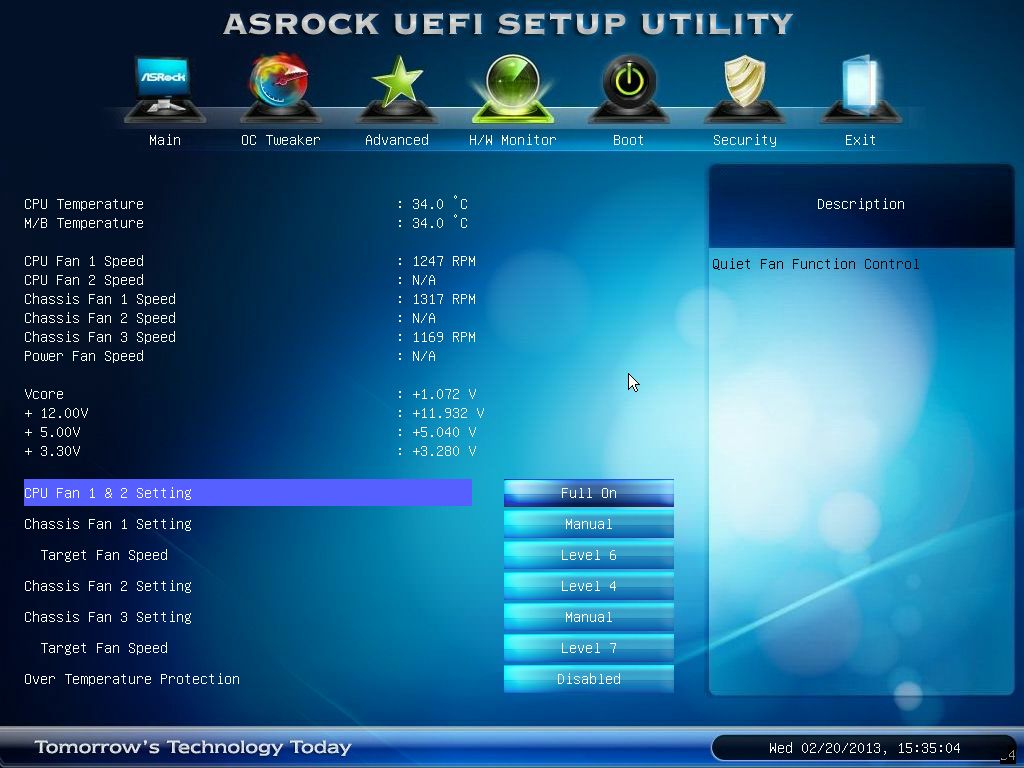Open the Level 7 target fan speed option

point(588,648)
